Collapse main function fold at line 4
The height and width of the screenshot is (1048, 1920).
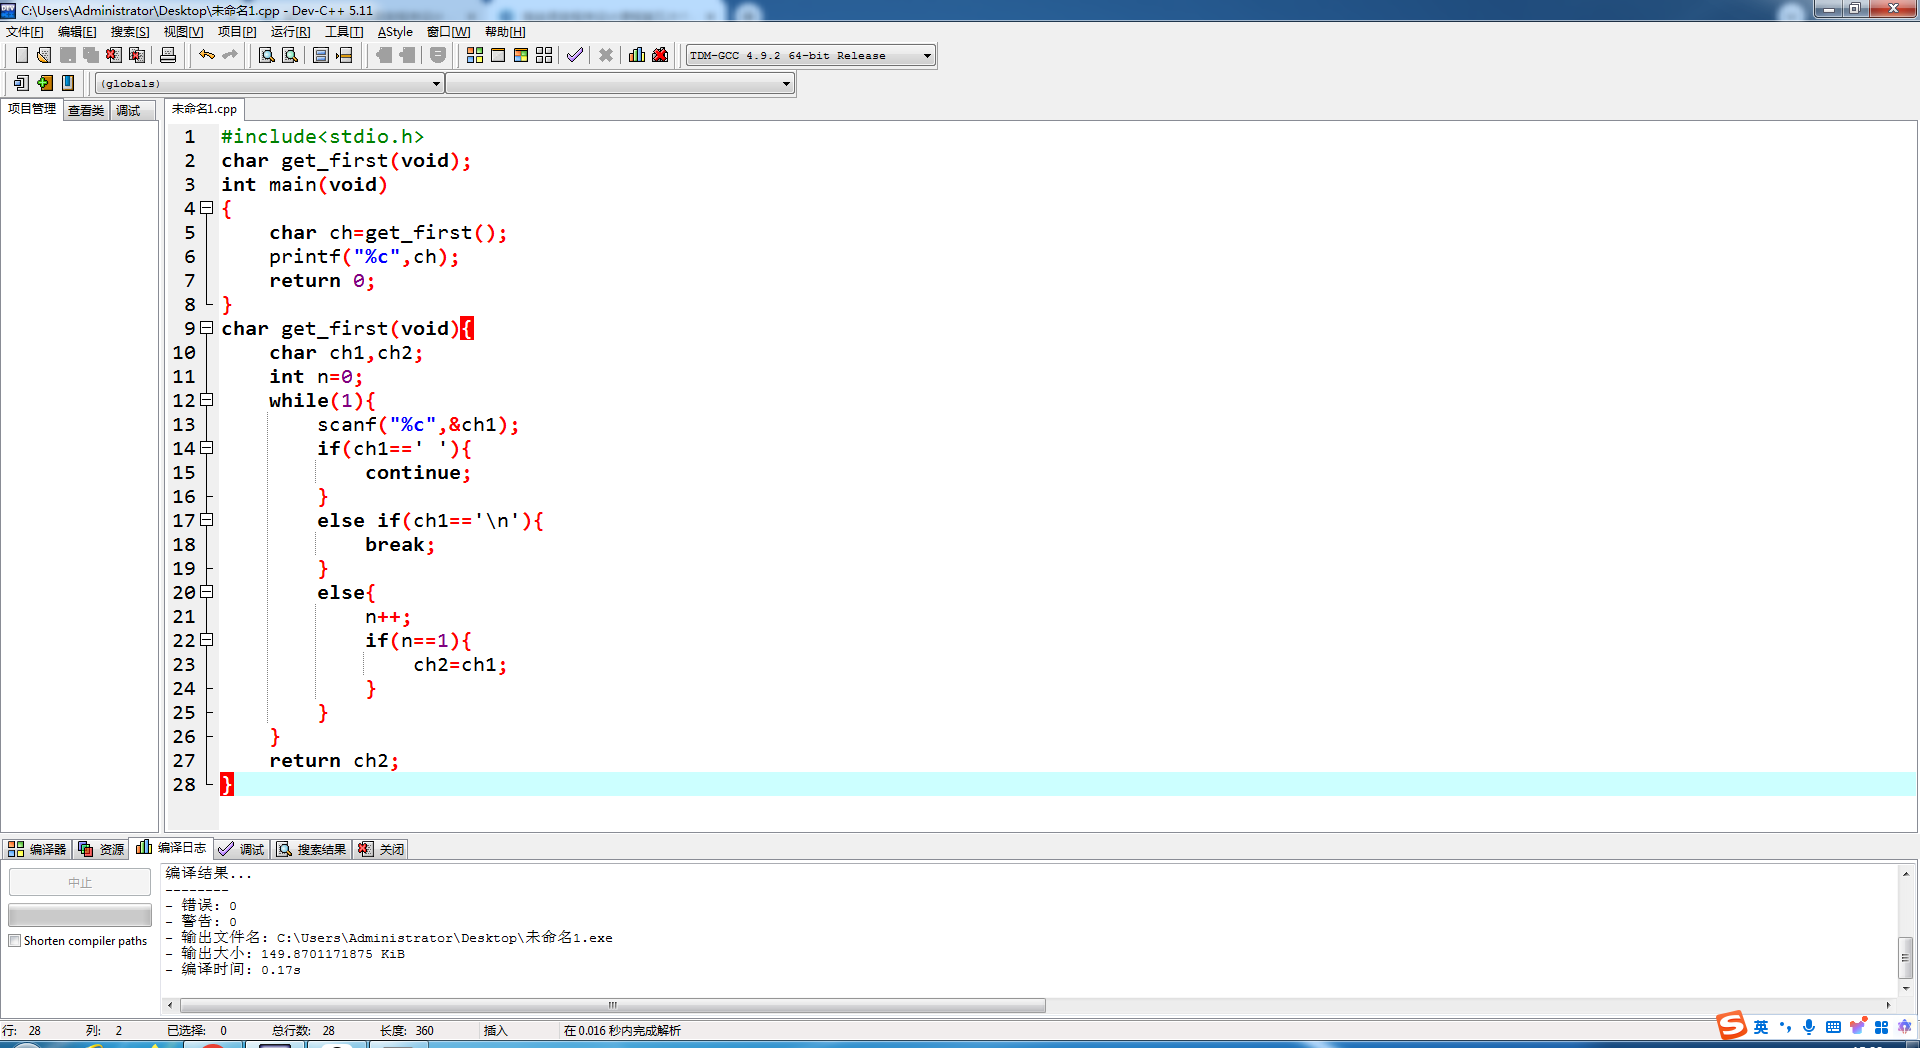coord(207,208)
